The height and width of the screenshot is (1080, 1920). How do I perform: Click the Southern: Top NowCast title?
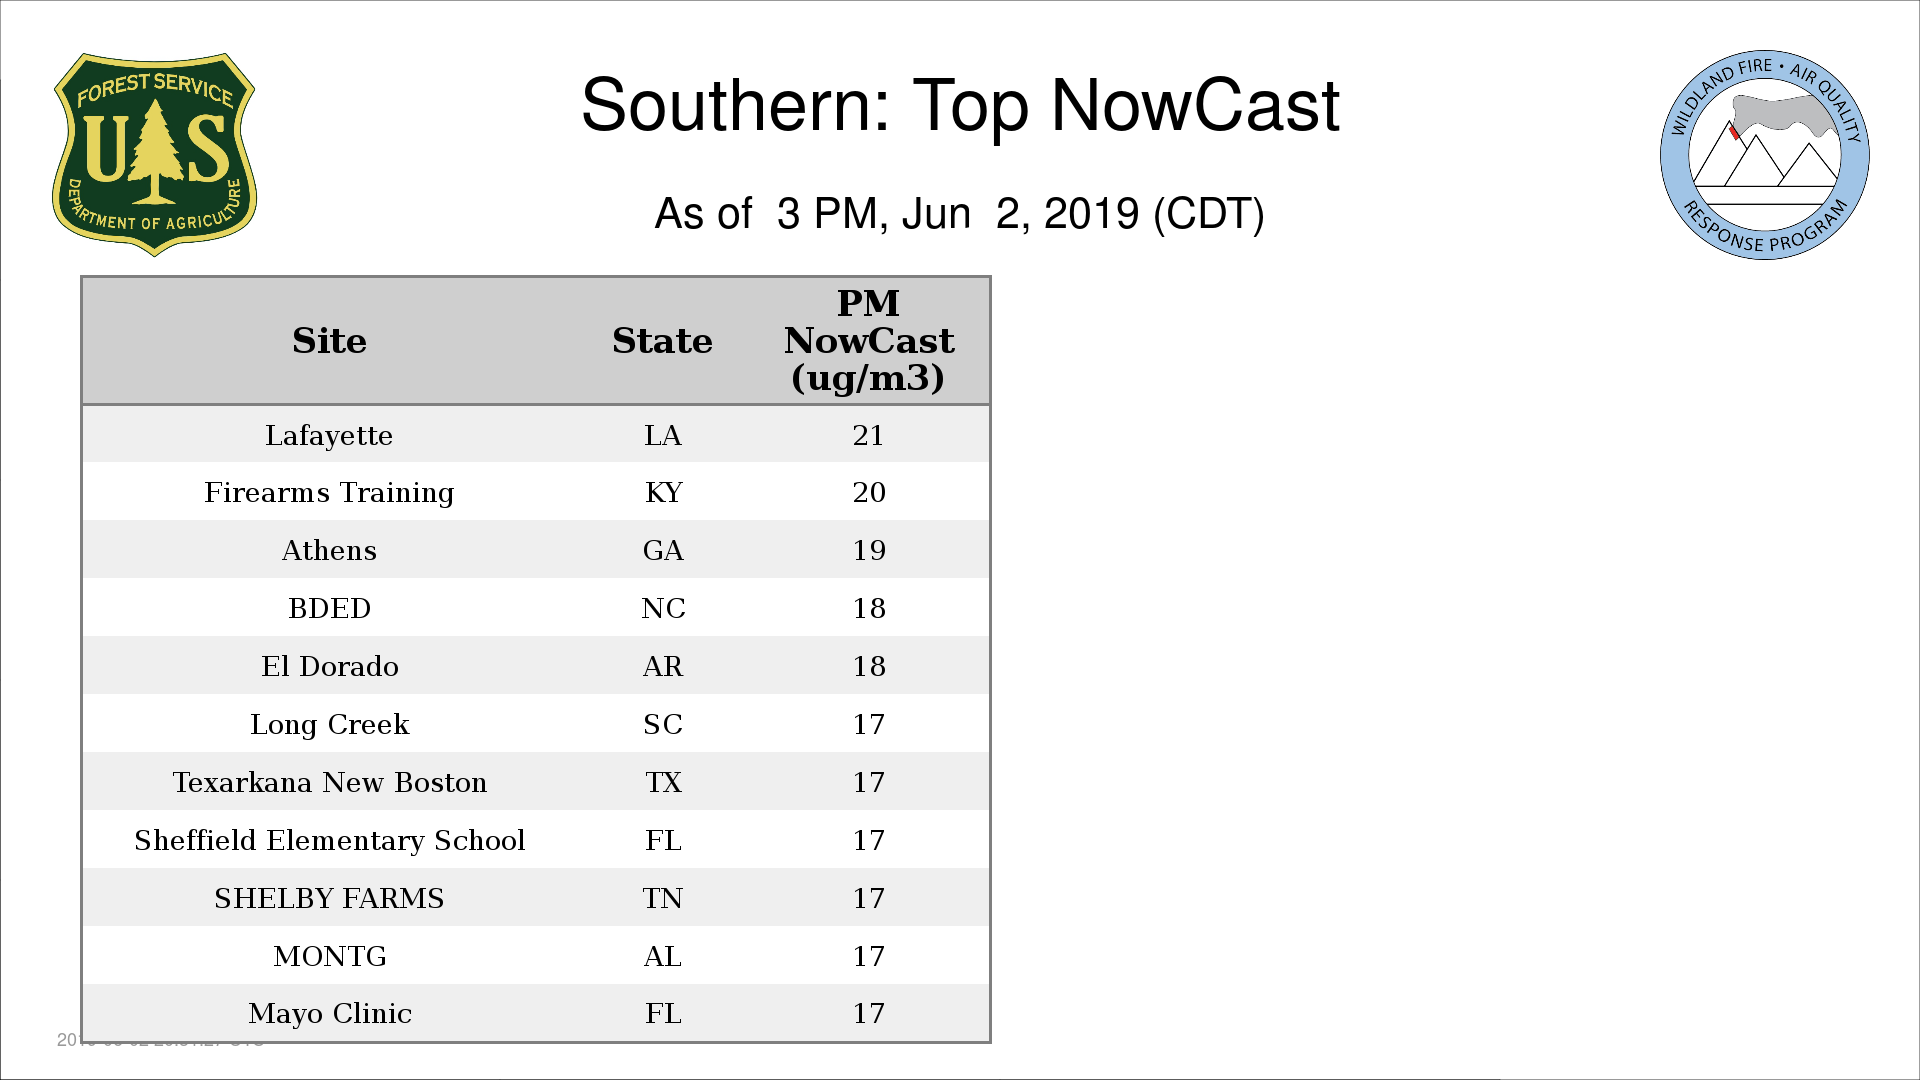960,105
